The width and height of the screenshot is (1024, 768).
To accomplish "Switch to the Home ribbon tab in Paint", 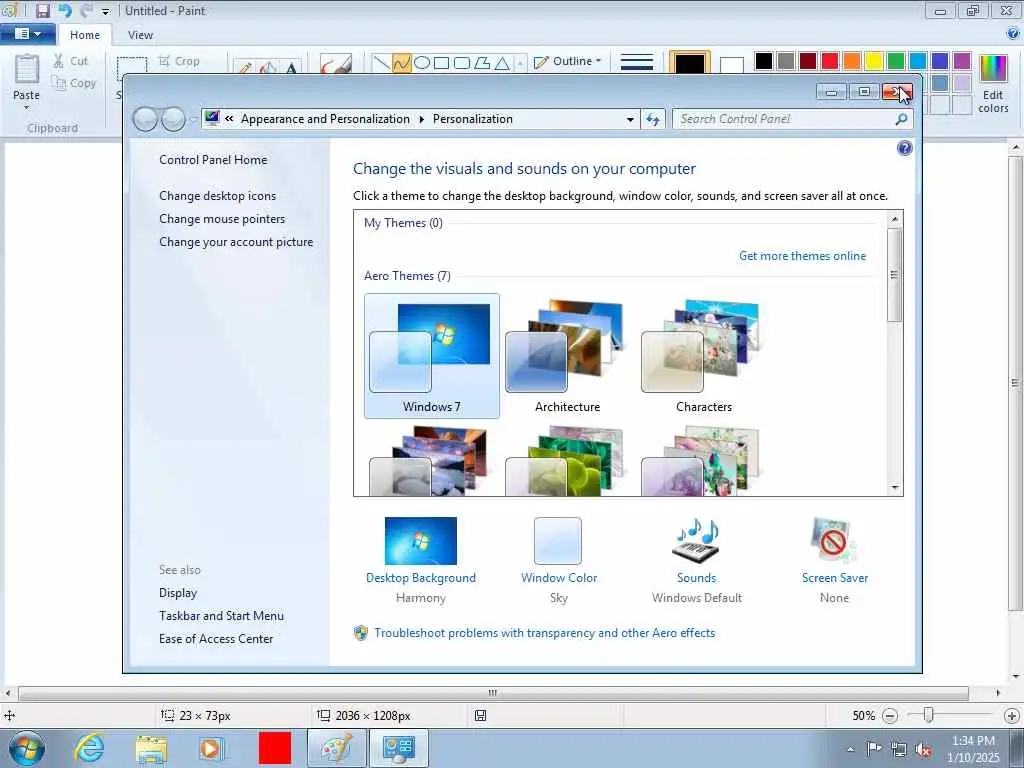I will 85,35.
